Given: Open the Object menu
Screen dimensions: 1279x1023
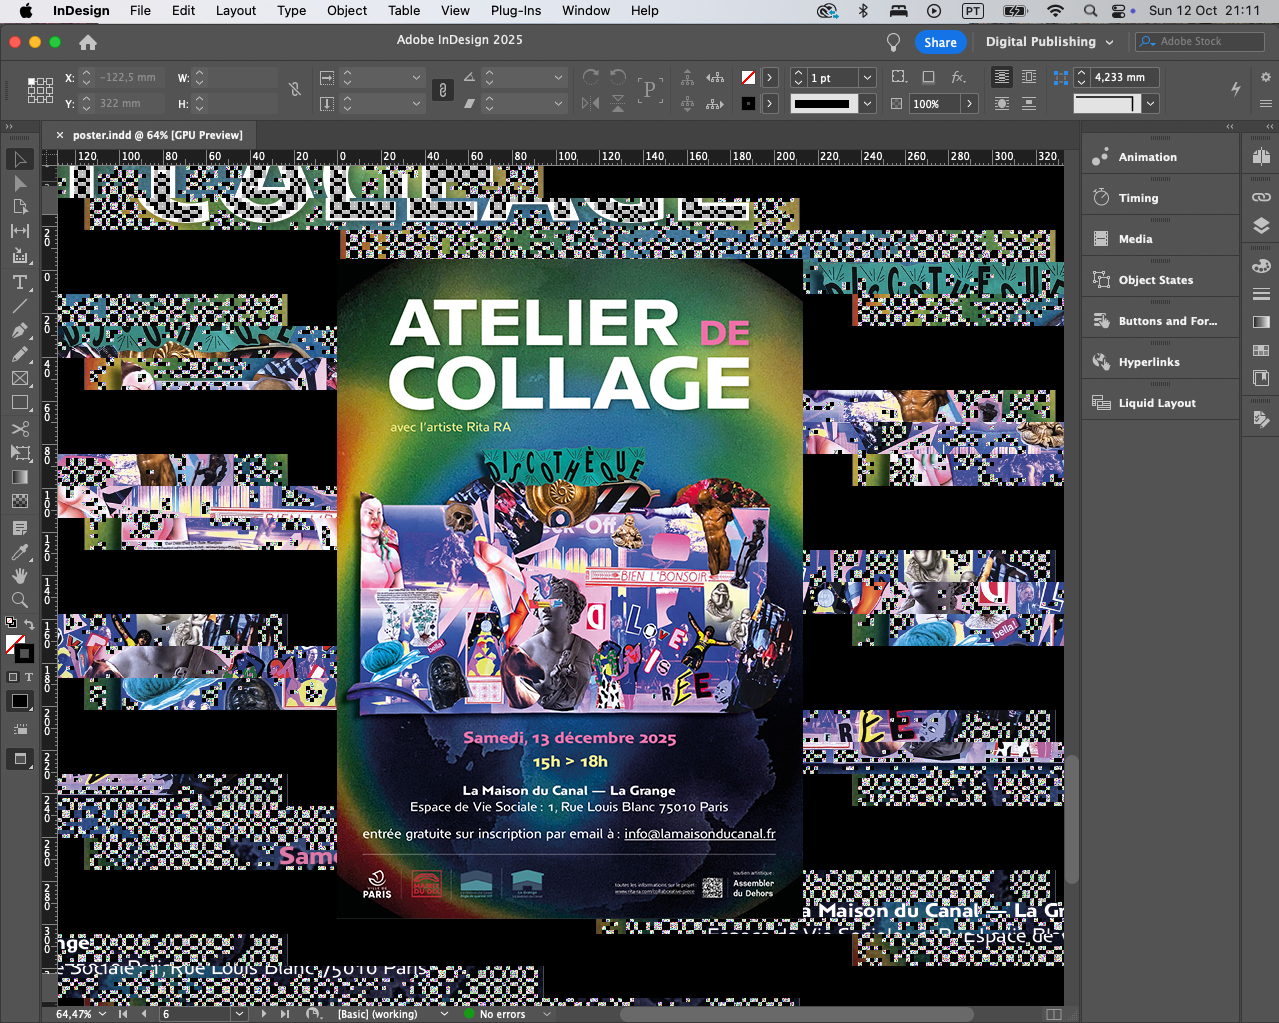Looking at the screenshot, I should (x=346, y=11).
